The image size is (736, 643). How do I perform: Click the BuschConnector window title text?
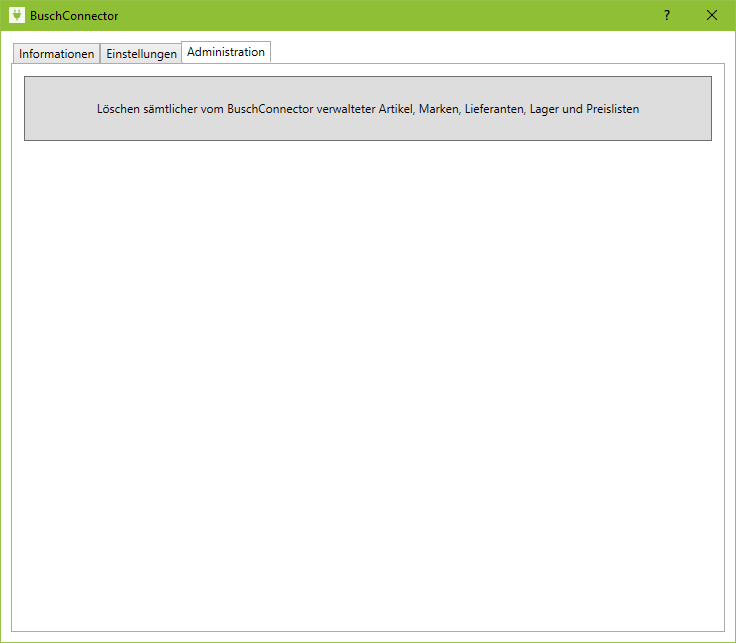pos(74,16)
